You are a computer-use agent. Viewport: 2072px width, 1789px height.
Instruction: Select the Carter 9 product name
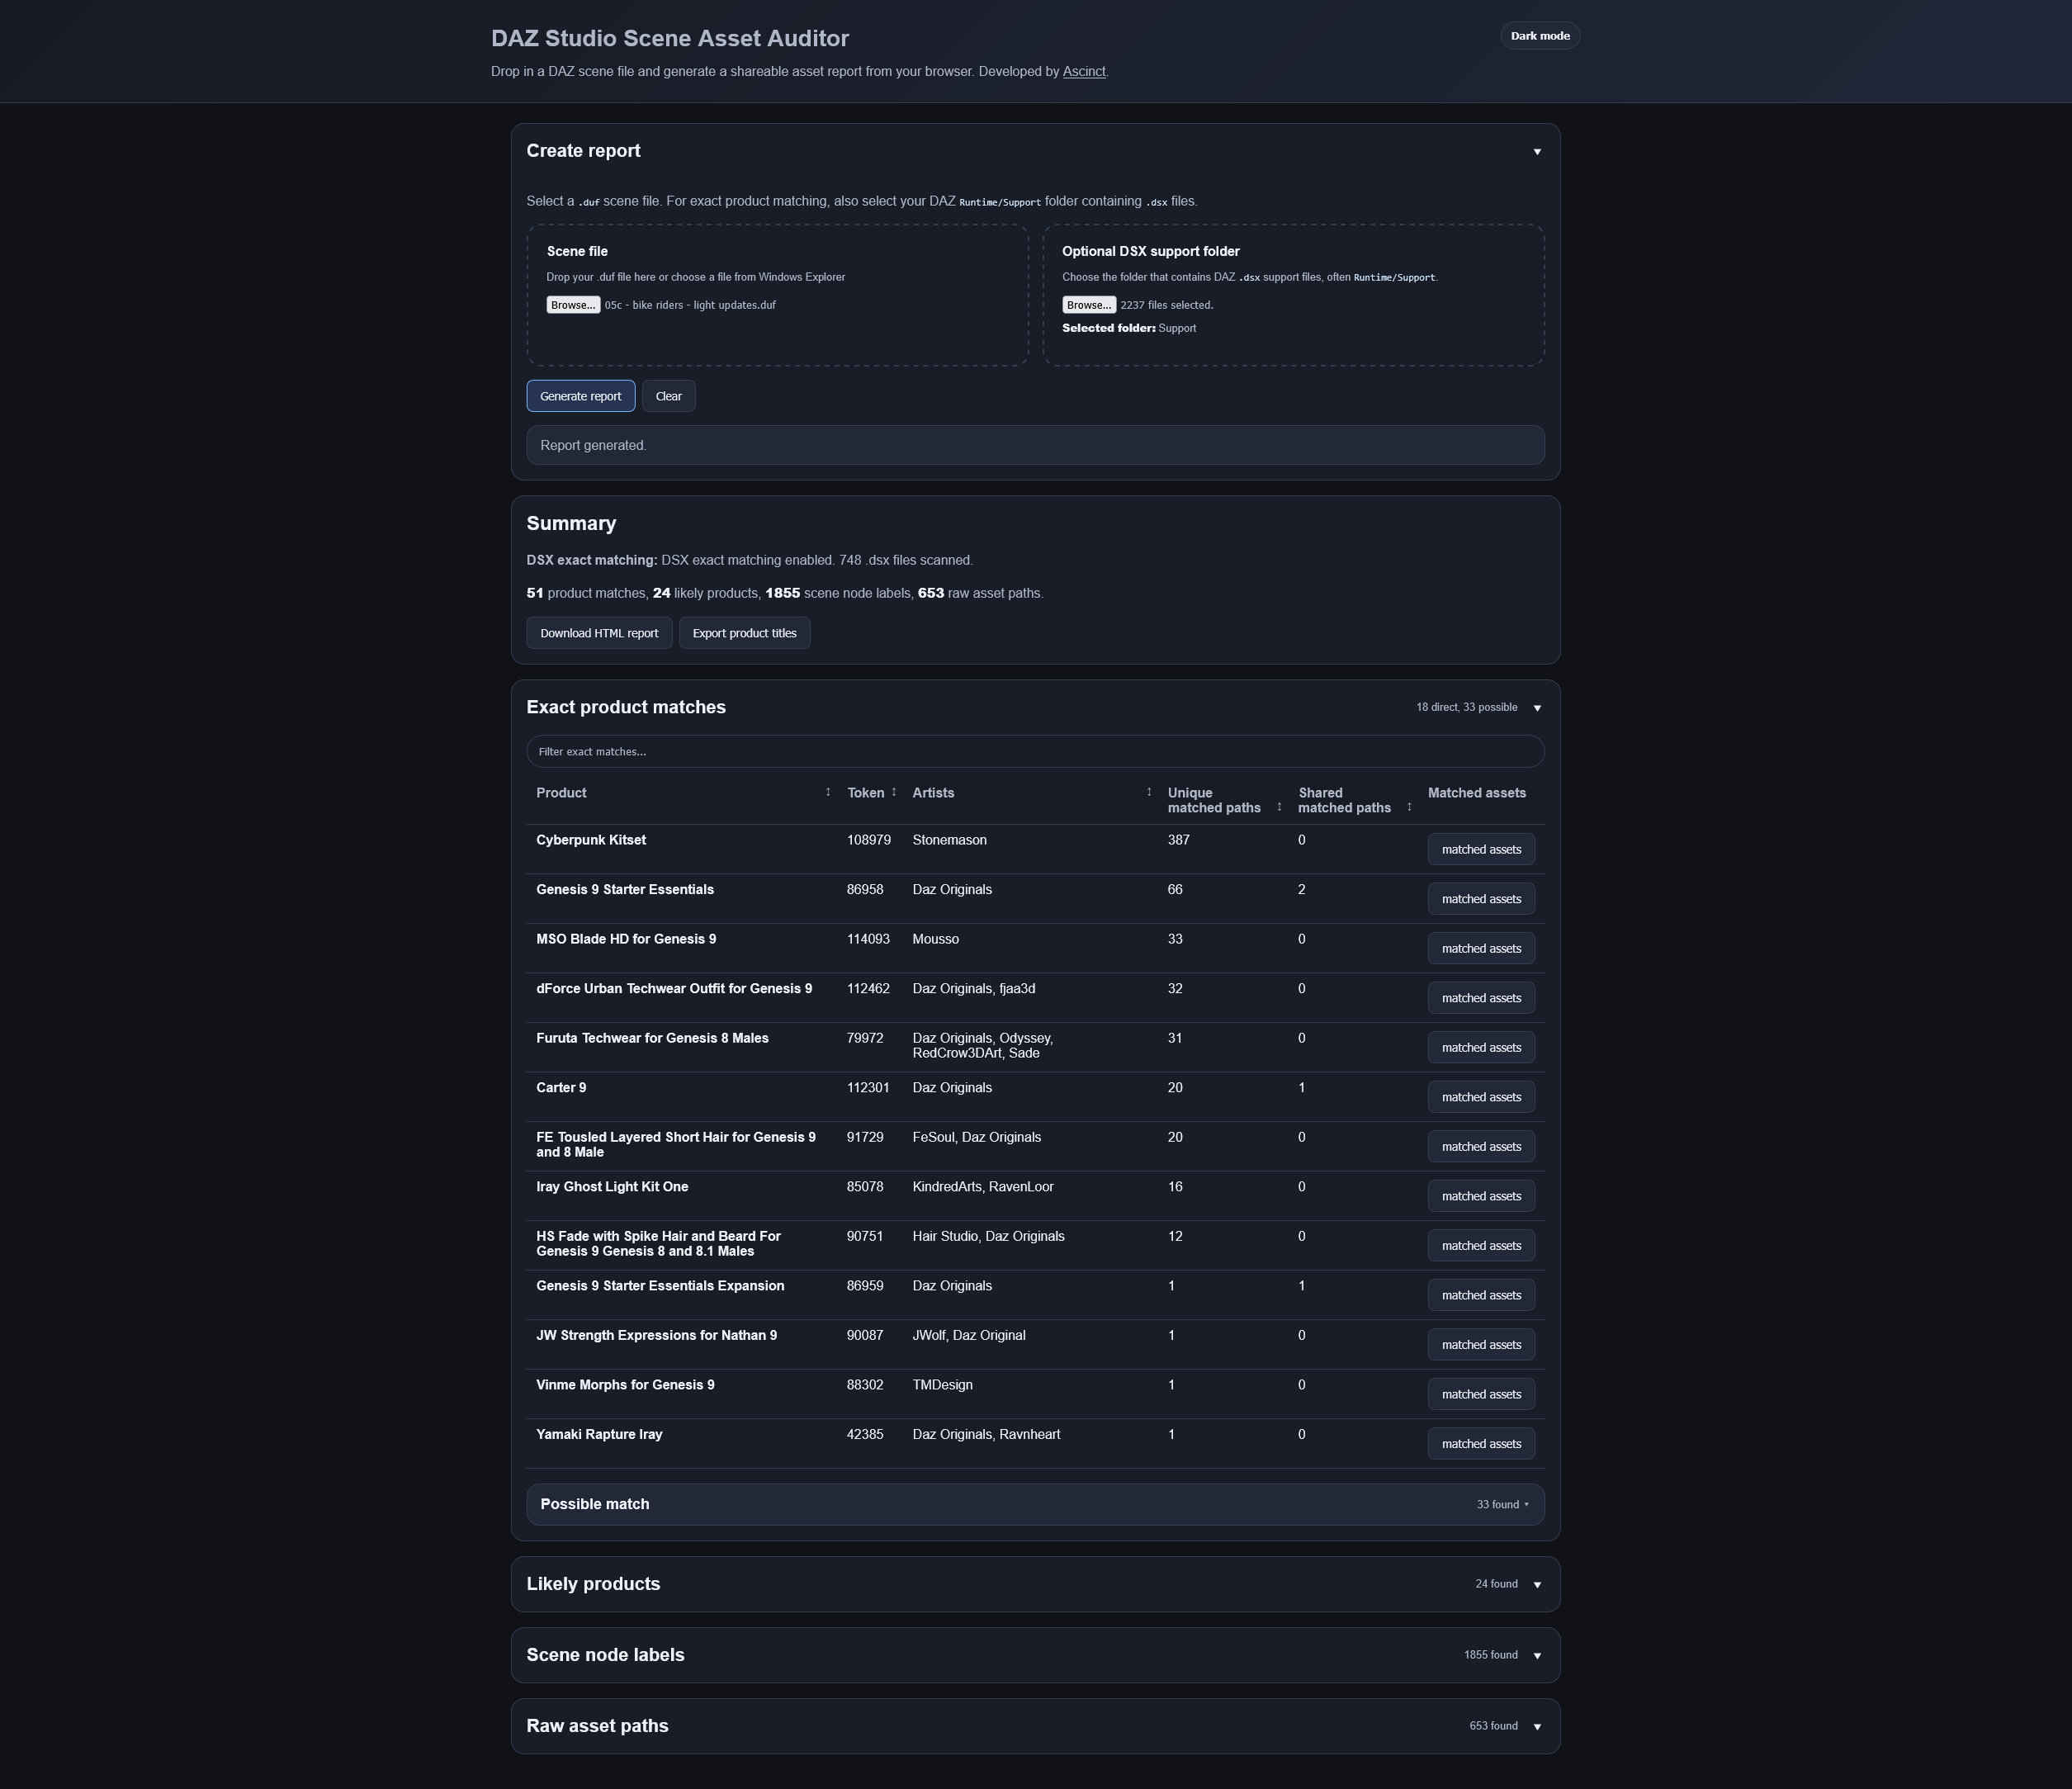click(561, 1088)
